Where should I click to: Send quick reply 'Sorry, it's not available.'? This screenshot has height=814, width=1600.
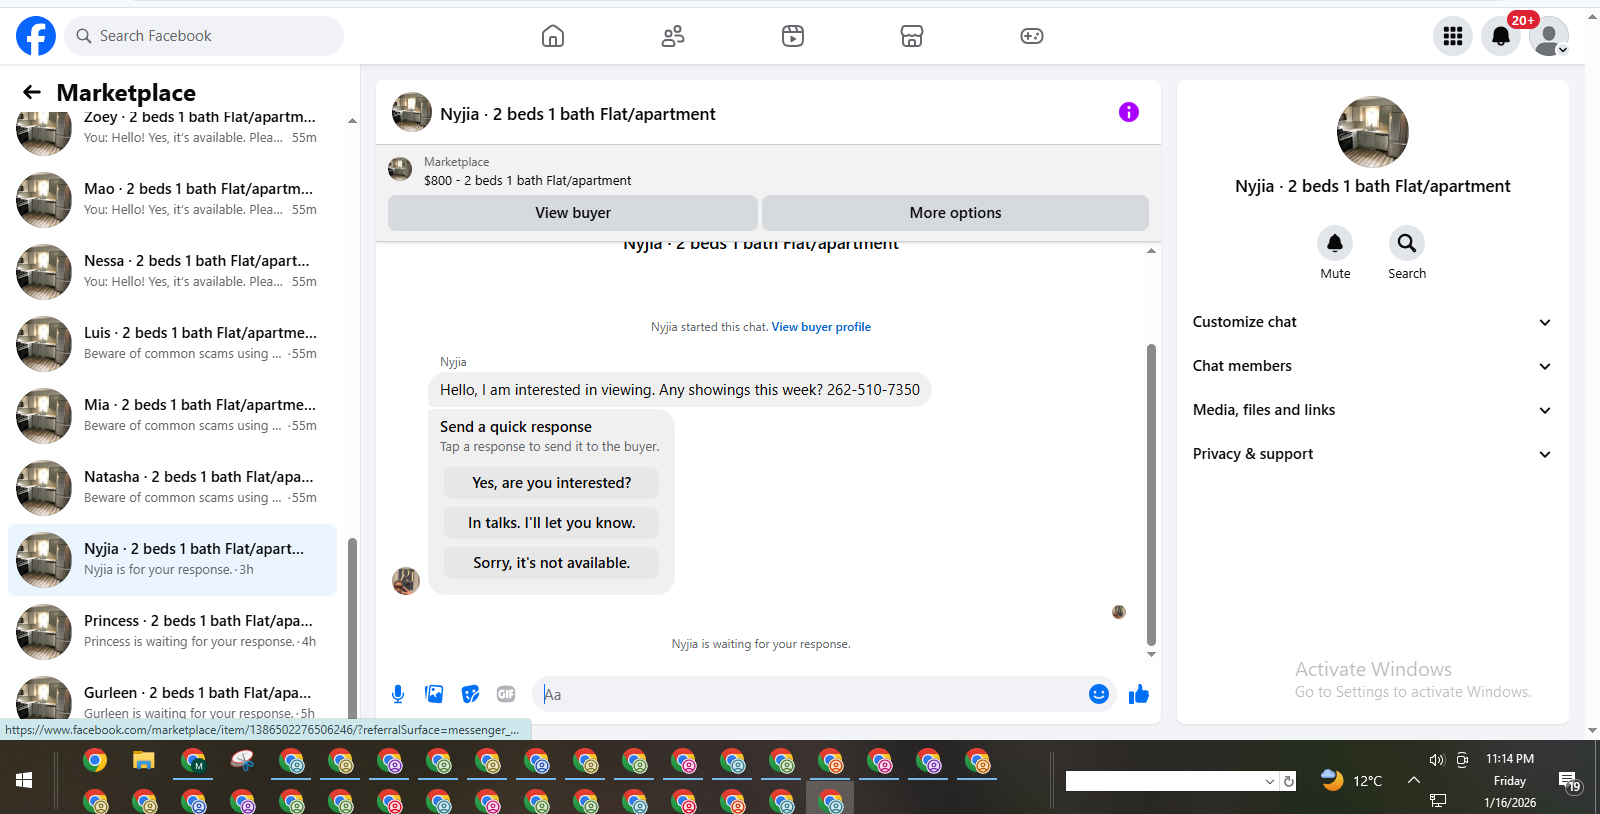coord(551,563)
